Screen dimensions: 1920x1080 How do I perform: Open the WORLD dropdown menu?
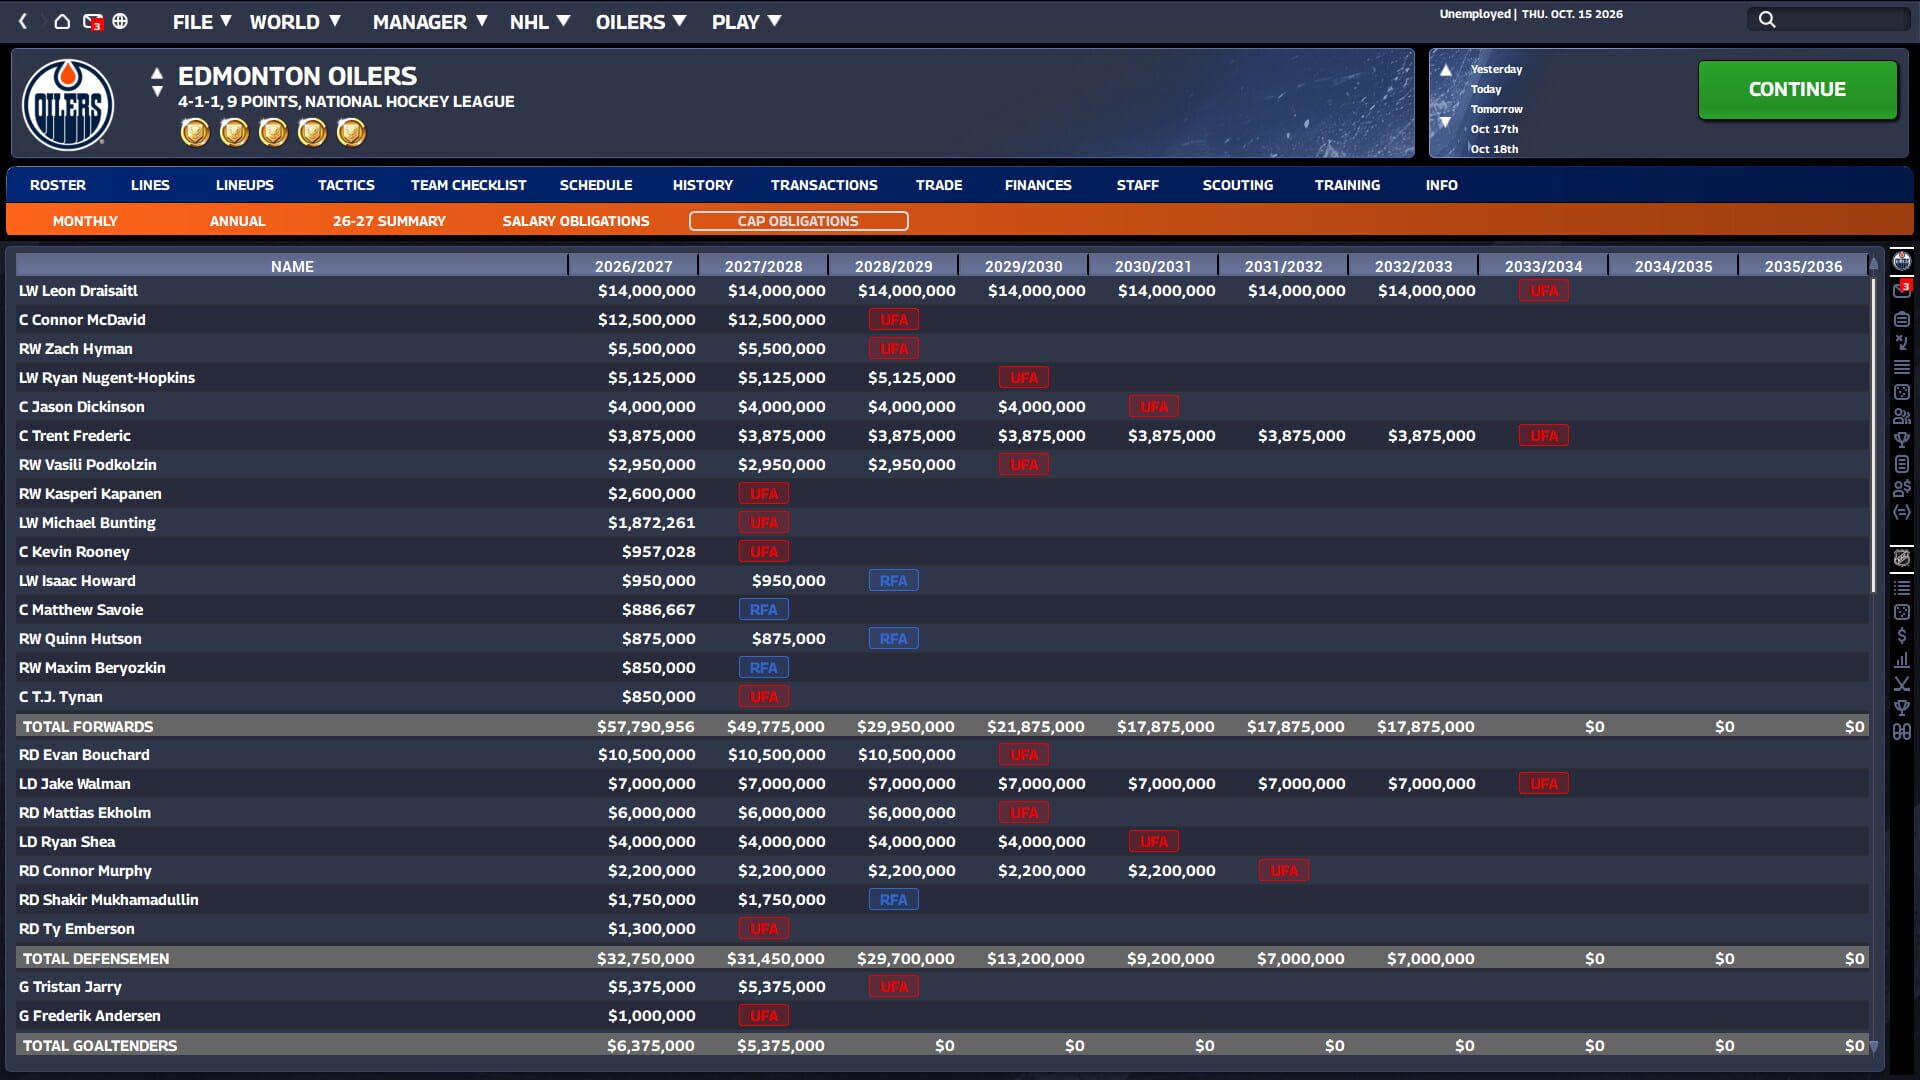295,21
